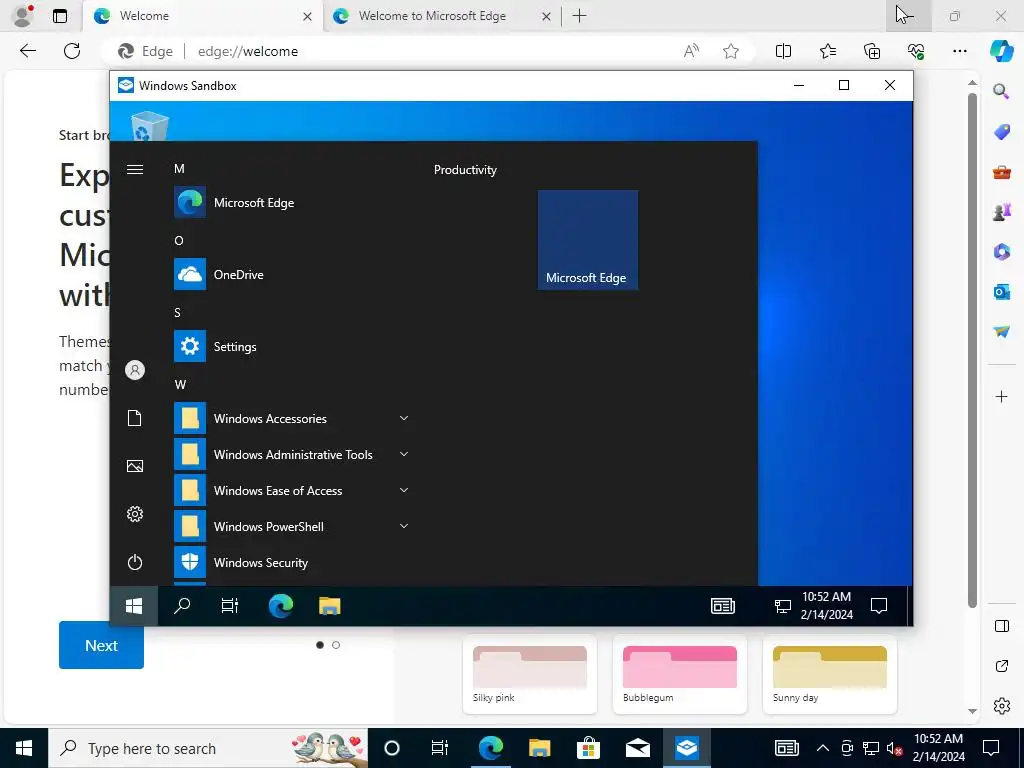Viewport: 1024px width, 768px height.
Task: Expand Windows Accessories folder
Action: 293,419
